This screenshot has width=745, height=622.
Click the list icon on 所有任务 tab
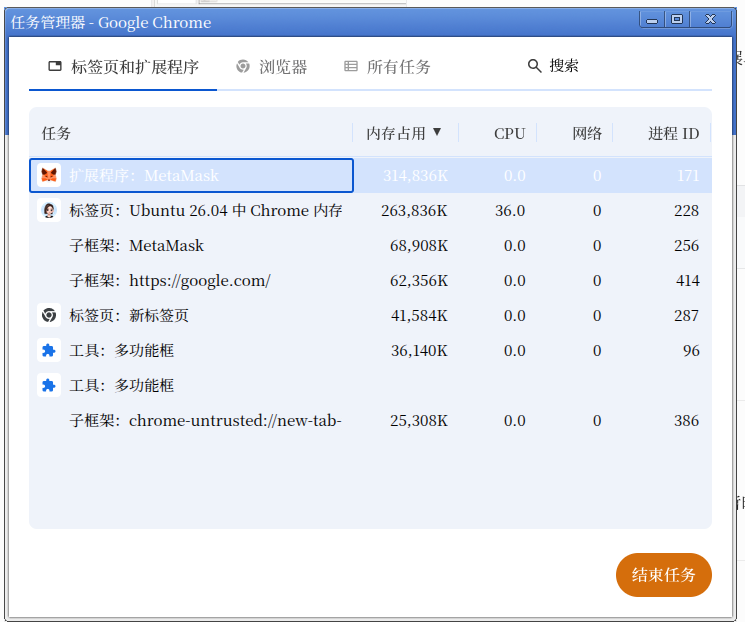[x=351, y=66]
